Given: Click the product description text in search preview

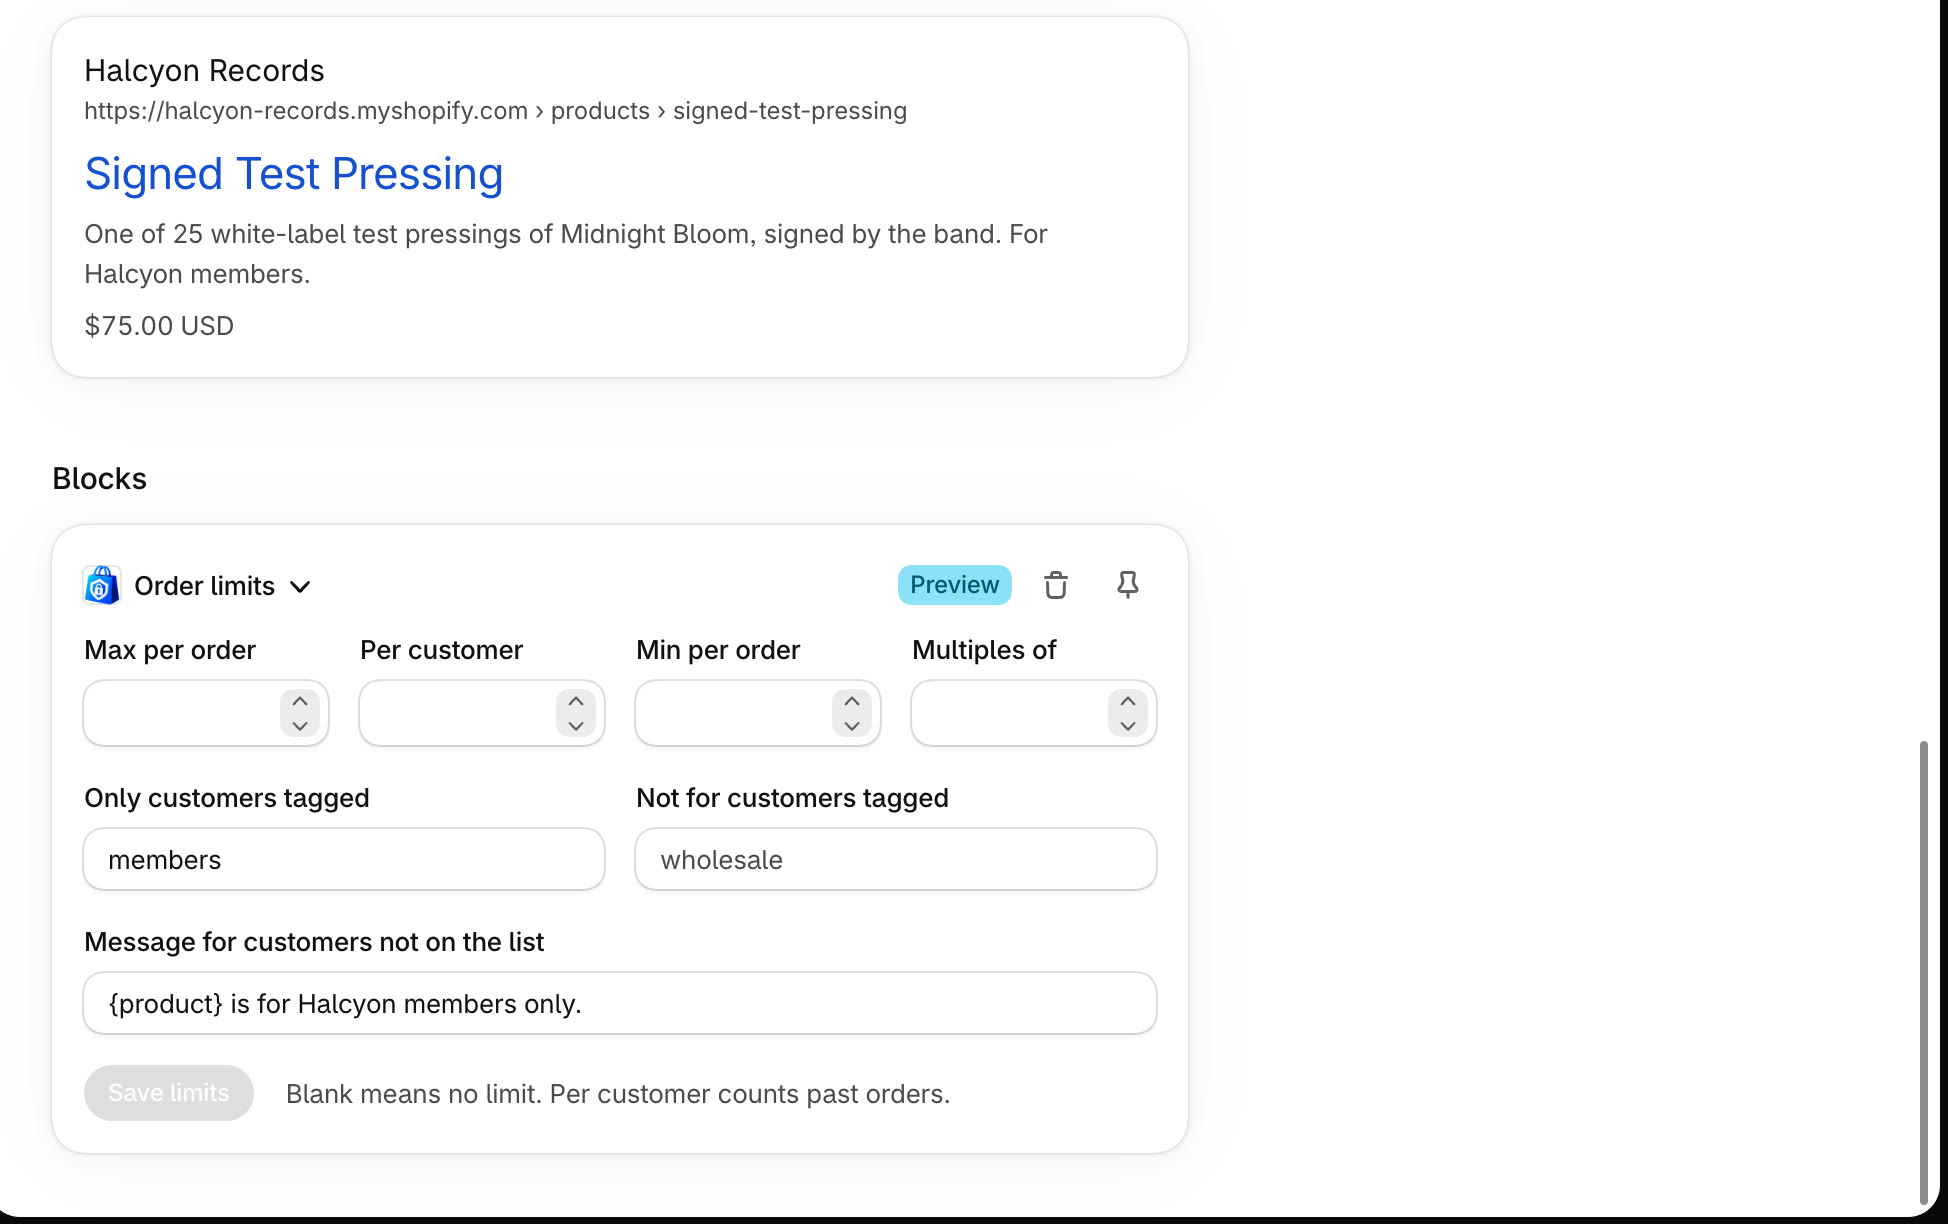Looking at the screenshot, I should (566, 254).
